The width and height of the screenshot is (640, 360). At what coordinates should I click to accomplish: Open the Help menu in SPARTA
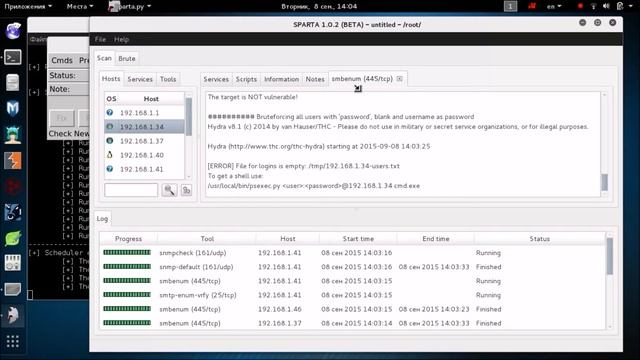tap(121, 39)
